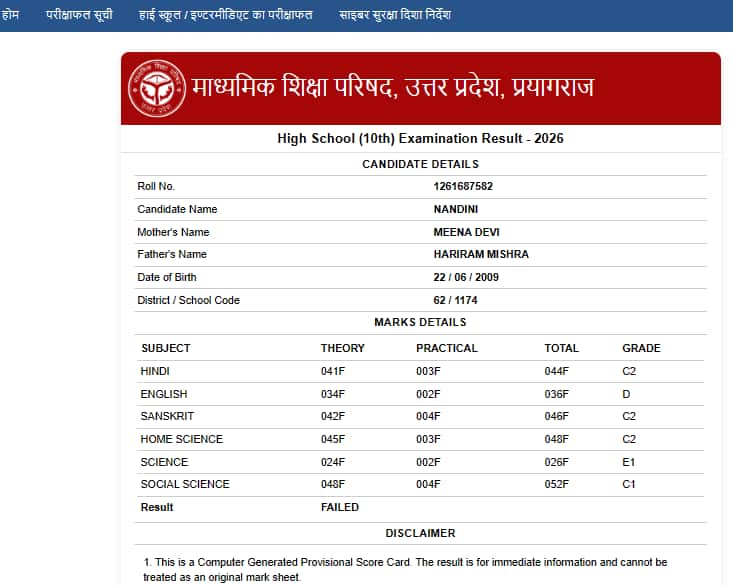Click English grade D
733x585 pixels.
[x=626, y=394]
